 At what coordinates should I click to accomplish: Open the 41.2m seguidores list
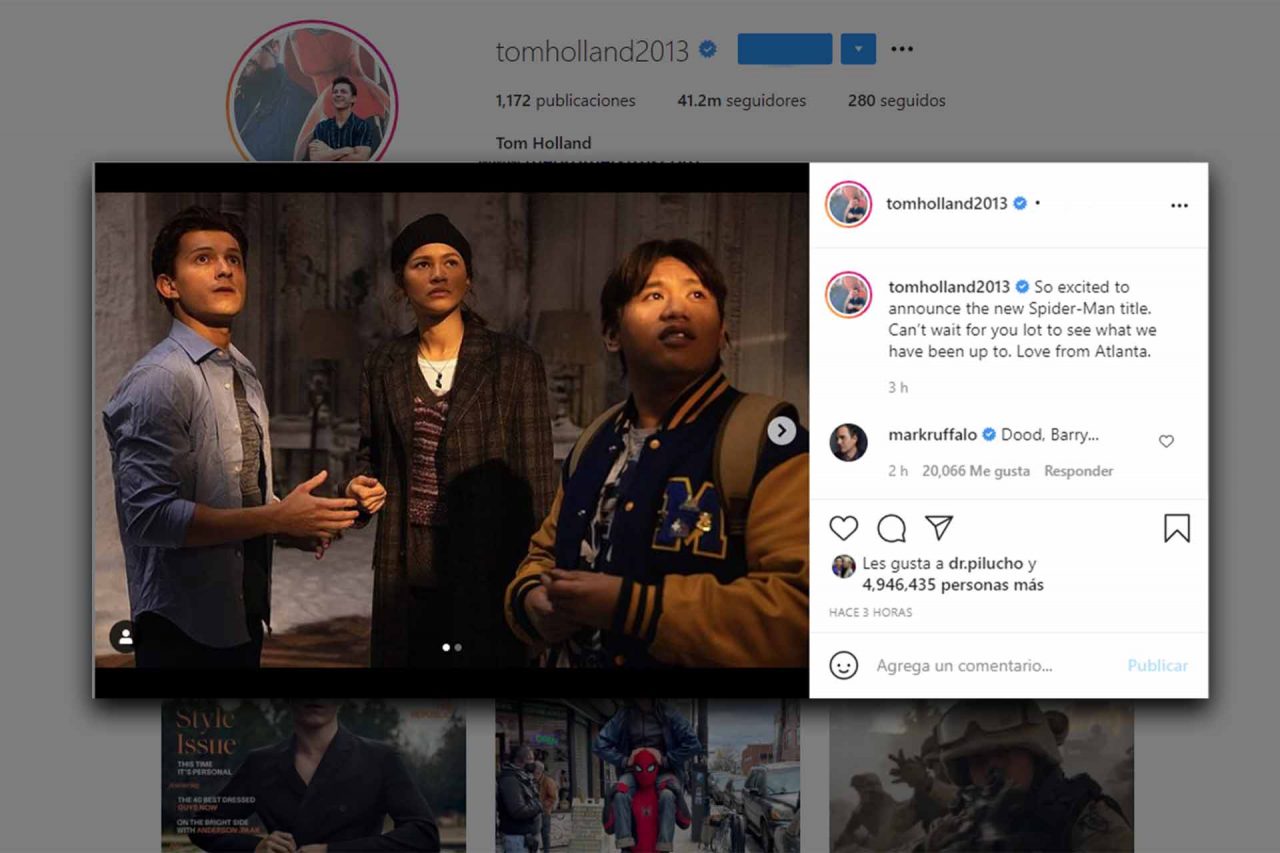pos(741,101)
